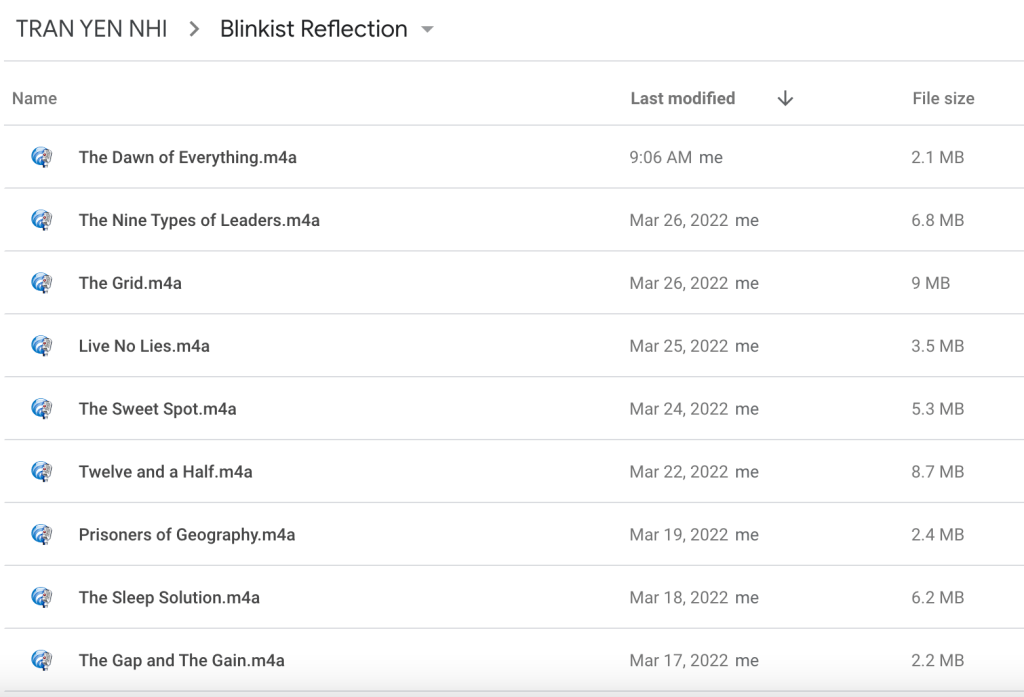This screenshot has width=1024, height=697.
Task: Select the icon next to The Grid.m4a
Action: click(x=41, y=283)
